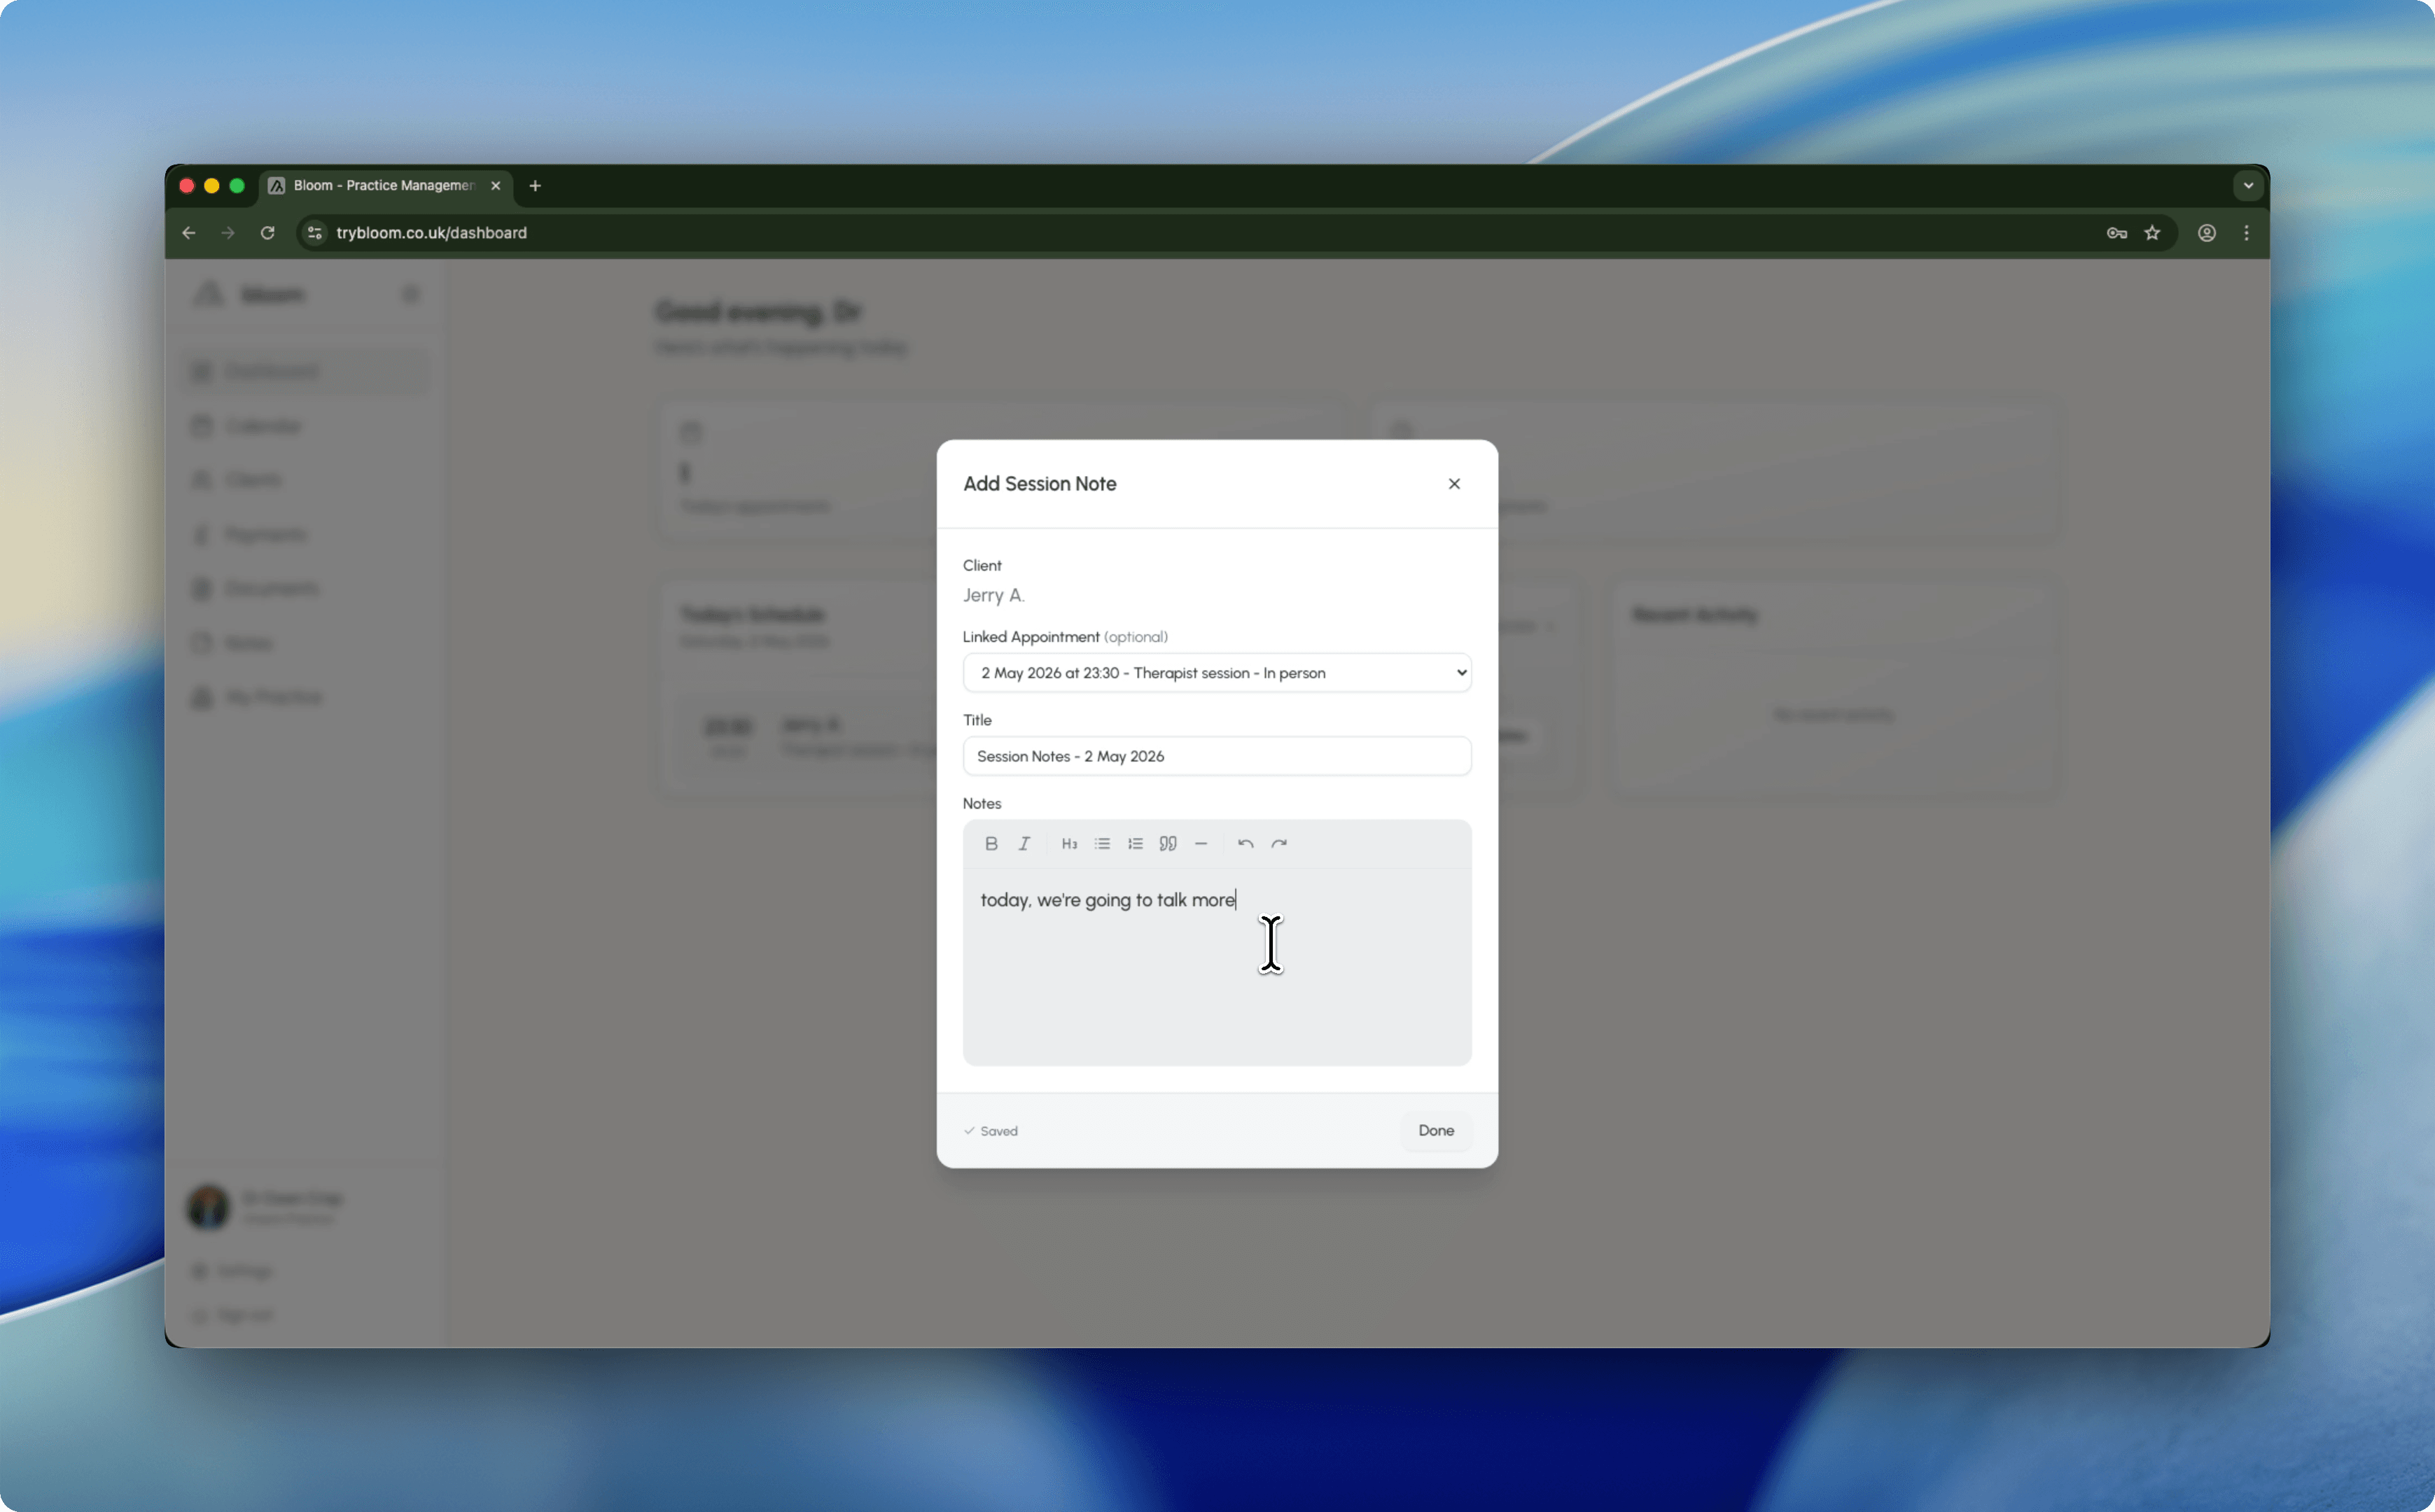Expand the tab search dropdown arrow
This screenshot has height=1512, width=2435.
coord(2248,186)
